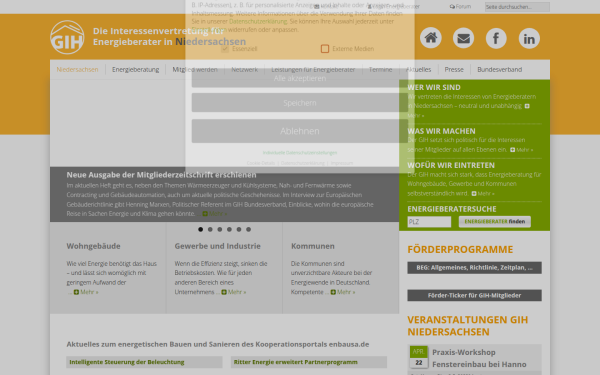The image size is (600, 375).
Task: Visit the Facebook page icon
Action: (496, 38)
